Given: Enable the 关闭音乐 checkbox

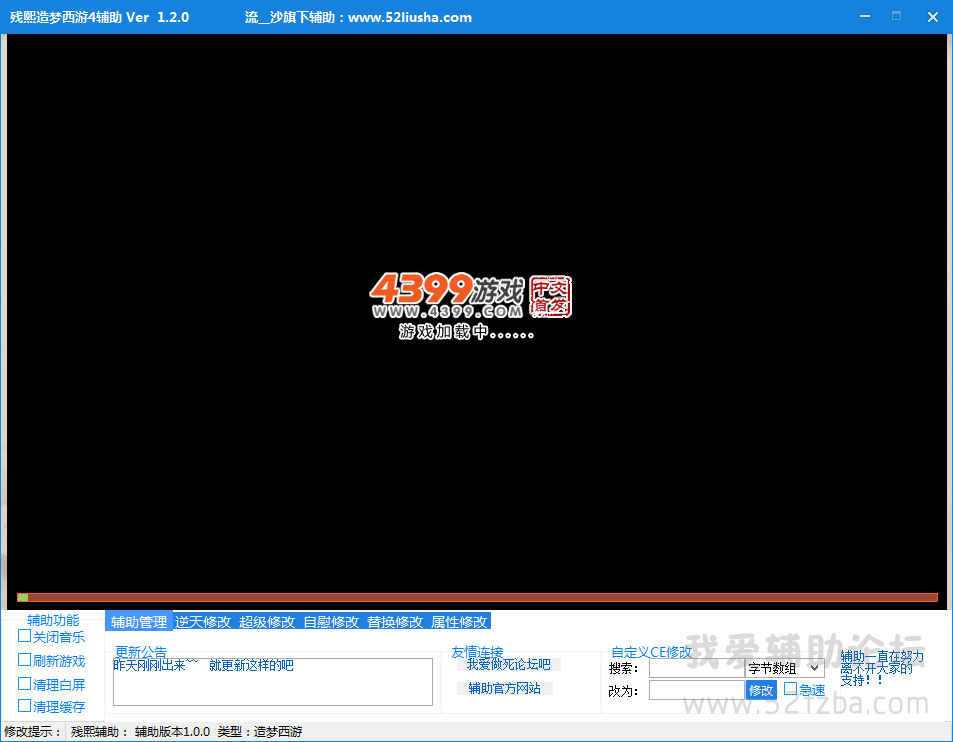Looking at the screenshot, I should 25,636.
